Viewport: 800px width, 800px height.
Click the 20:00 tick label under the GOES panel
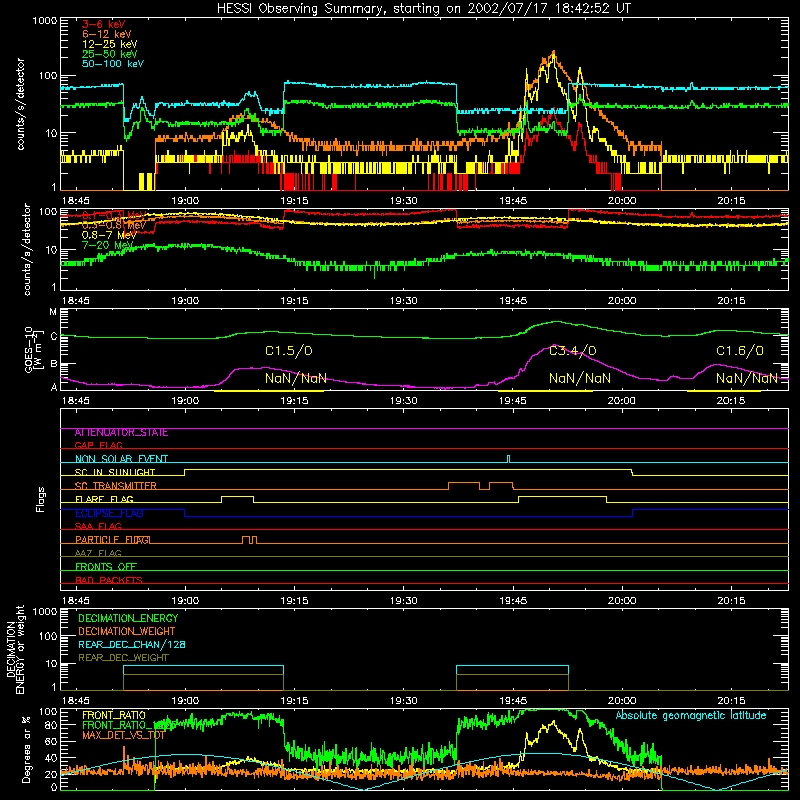point(621,401)
